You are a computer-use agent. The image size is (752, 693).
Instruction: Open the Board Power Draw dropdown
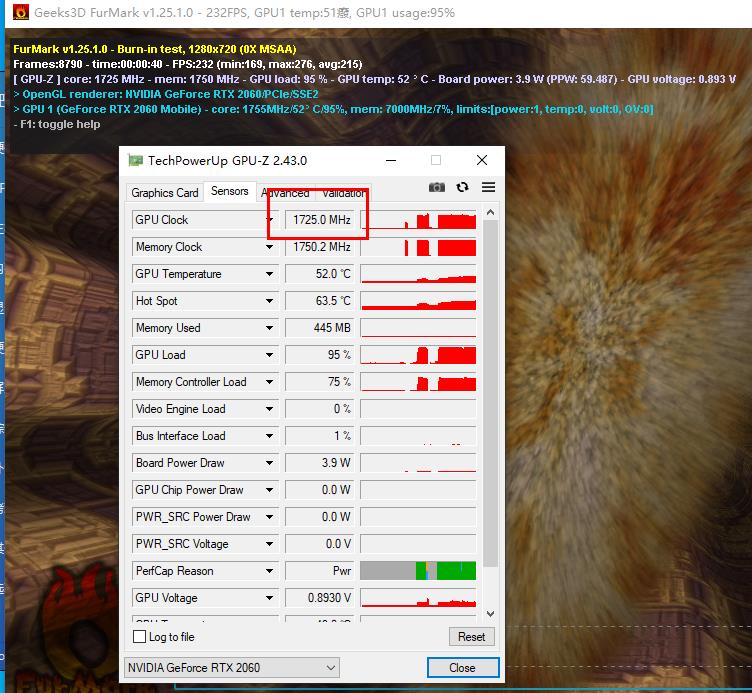[x=270, y=463]
